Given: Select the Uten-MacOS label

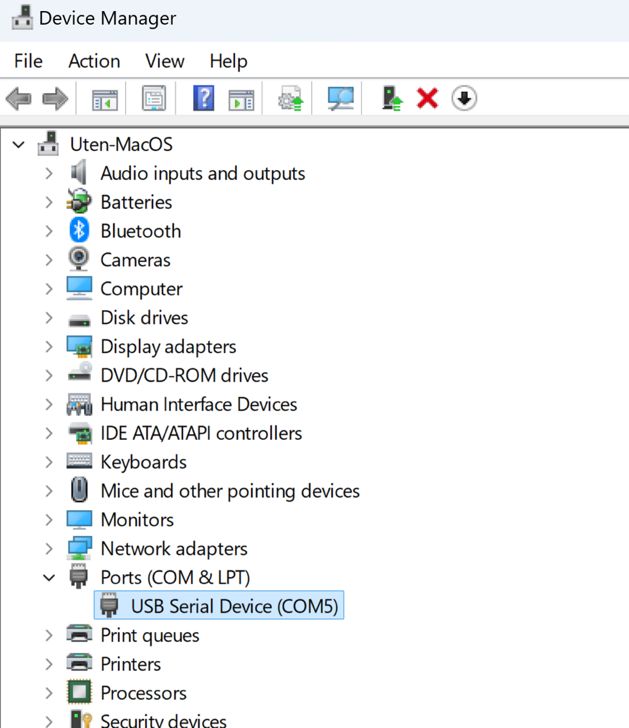Looking at the screenshot, I should coord(121,144).
